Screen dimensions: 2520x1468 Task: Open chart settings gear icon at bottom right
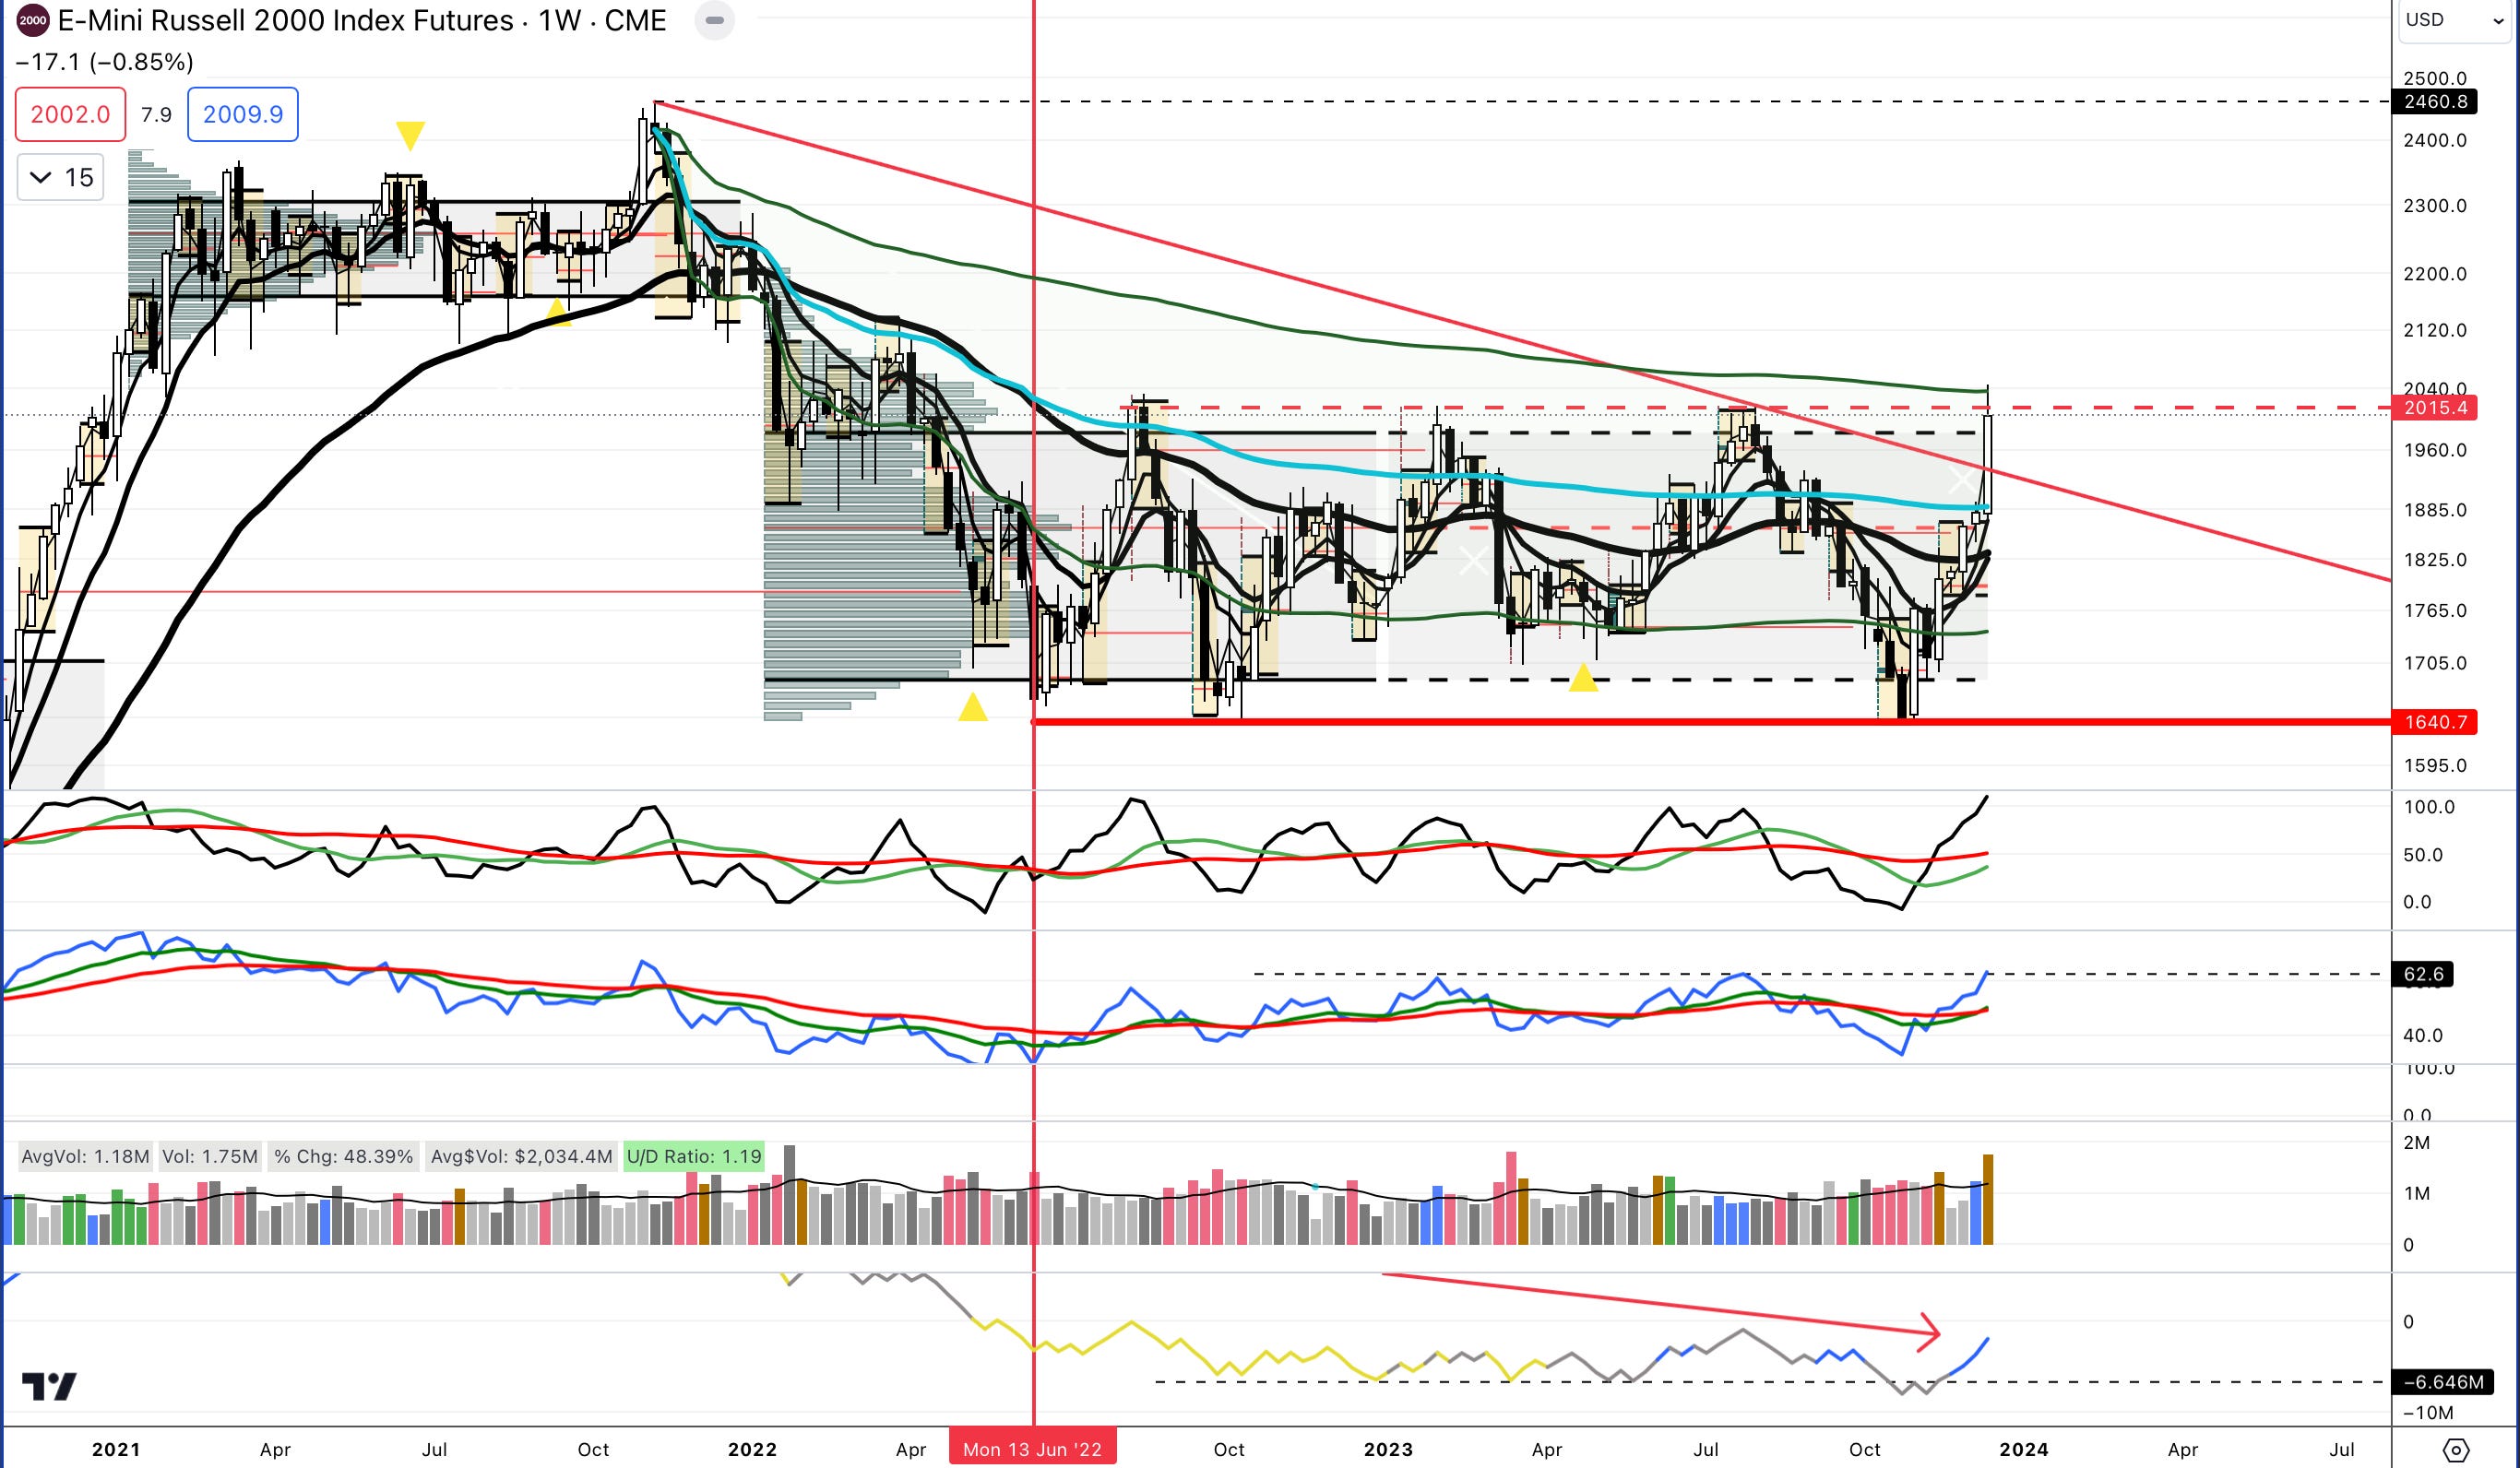point(2456,1449)
